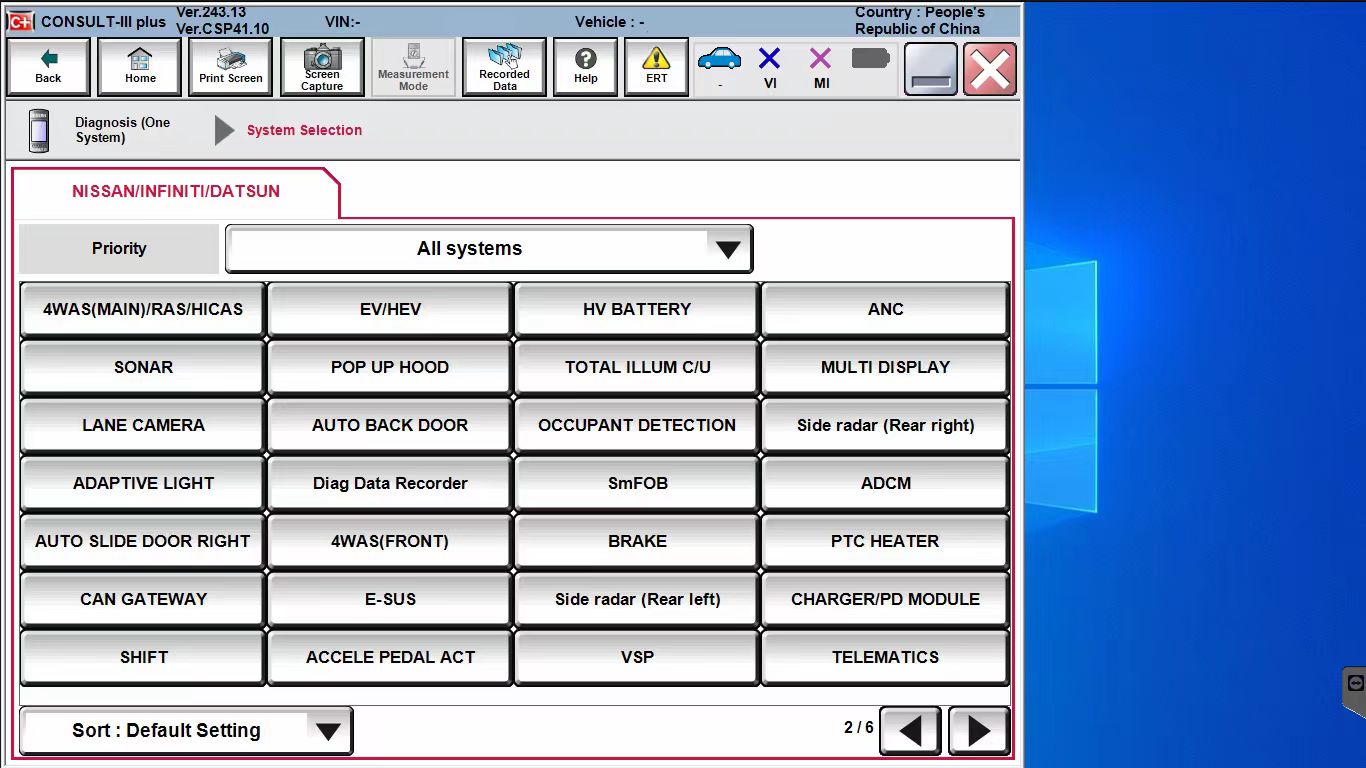Select CHARGER/PD MODULE system
Screen dimensions: 1366x768
(x=885, y=600)
